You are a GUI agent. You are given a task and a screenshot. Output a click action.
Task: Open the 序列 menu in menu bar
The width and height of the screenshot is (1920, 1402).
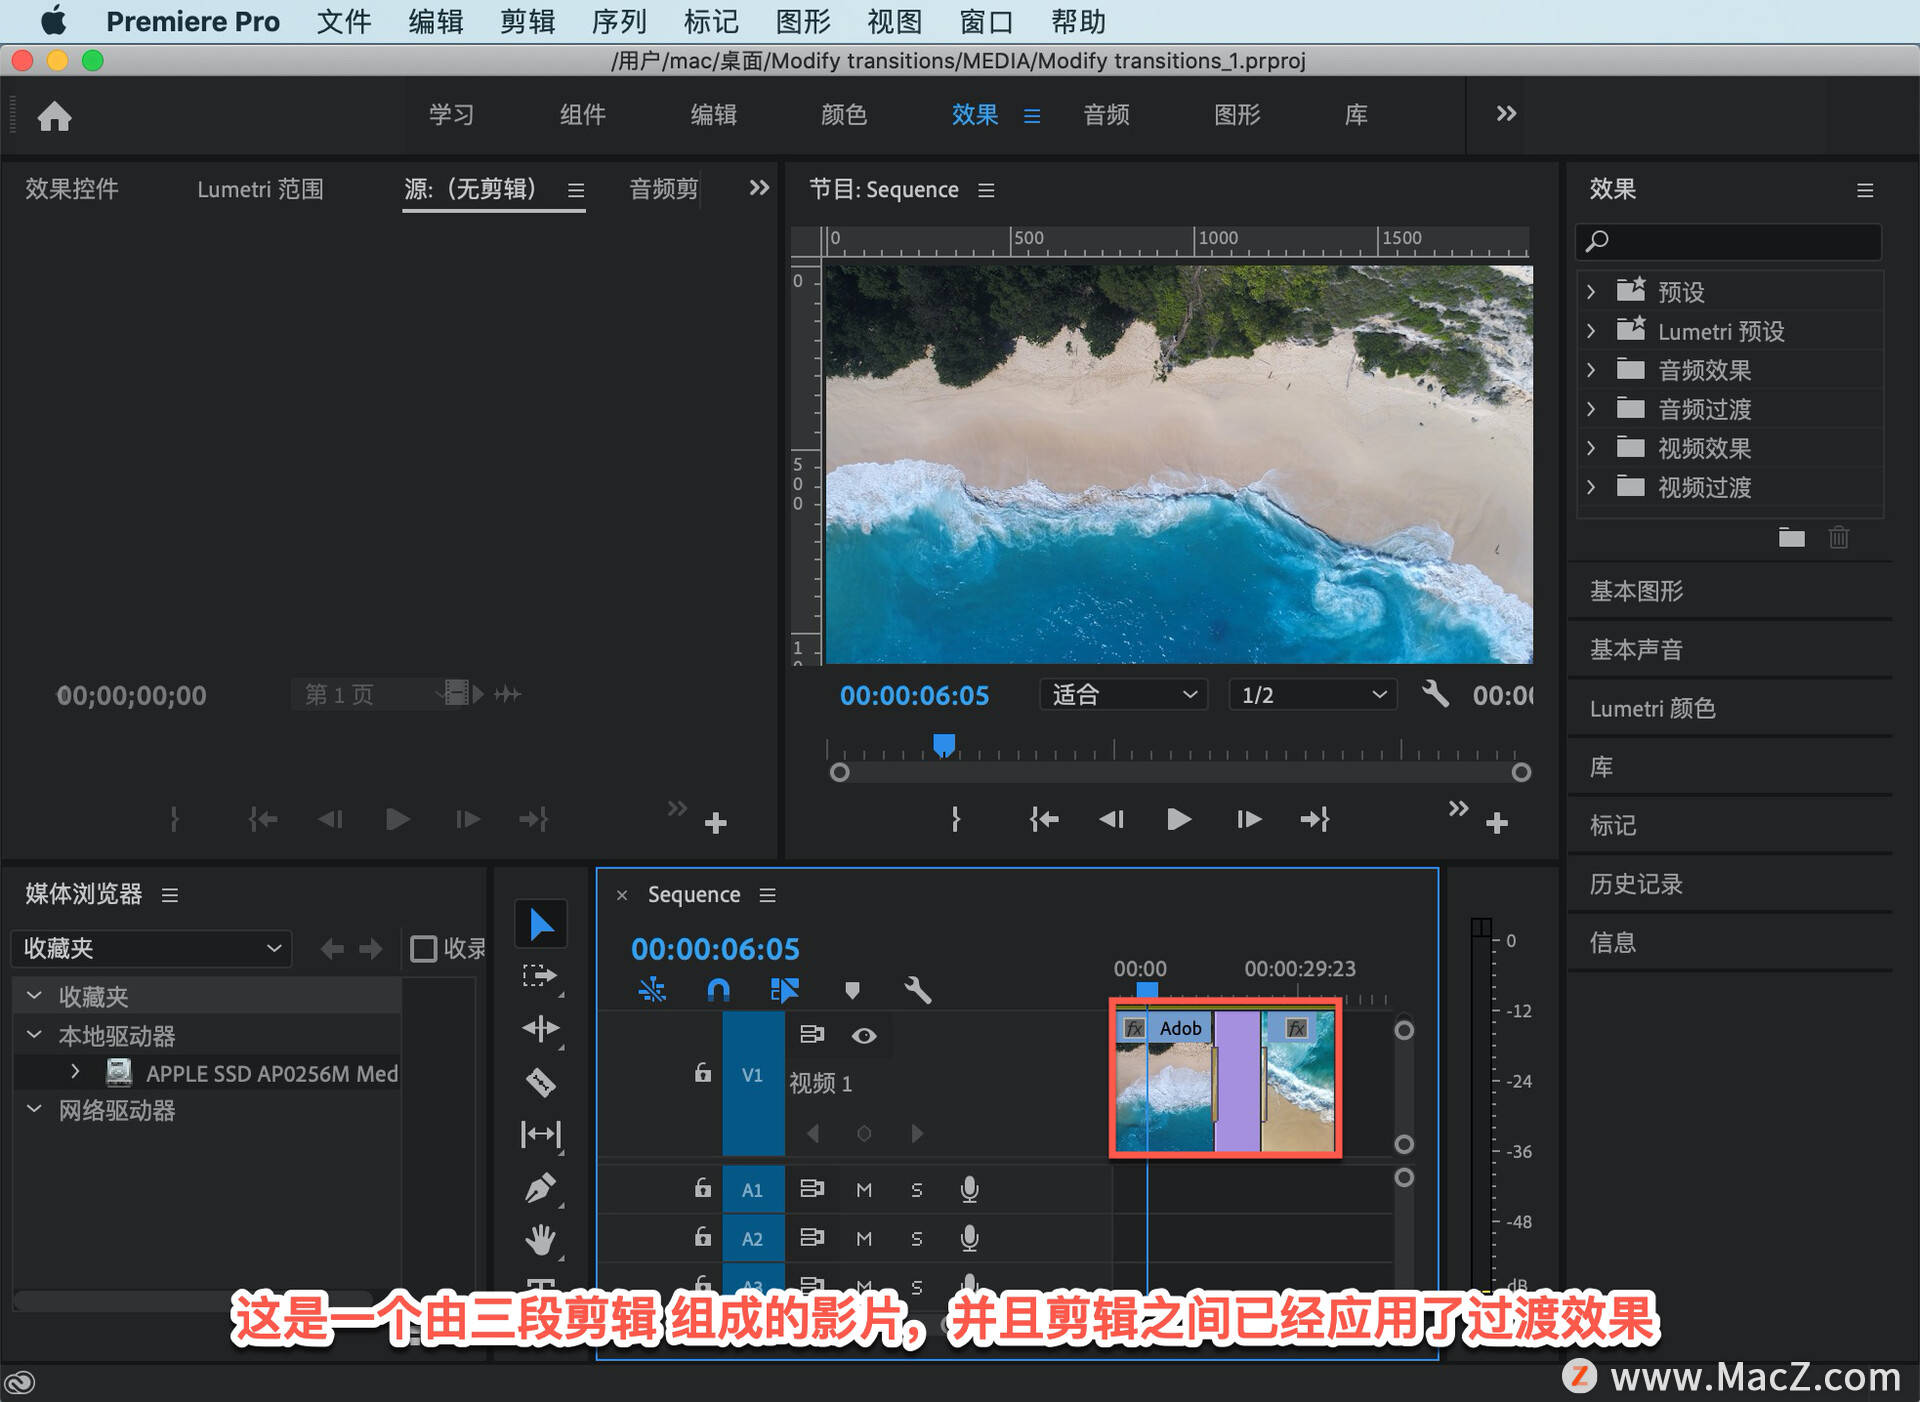pos(619,21)
